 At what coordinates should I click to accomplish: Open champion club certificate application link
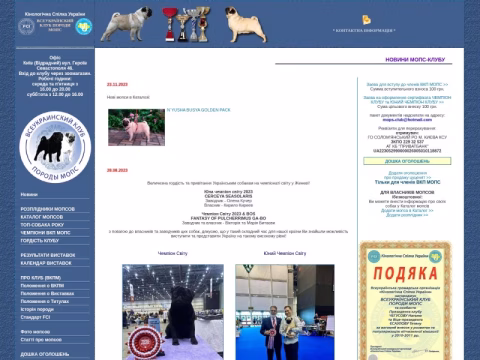point(407,100)
